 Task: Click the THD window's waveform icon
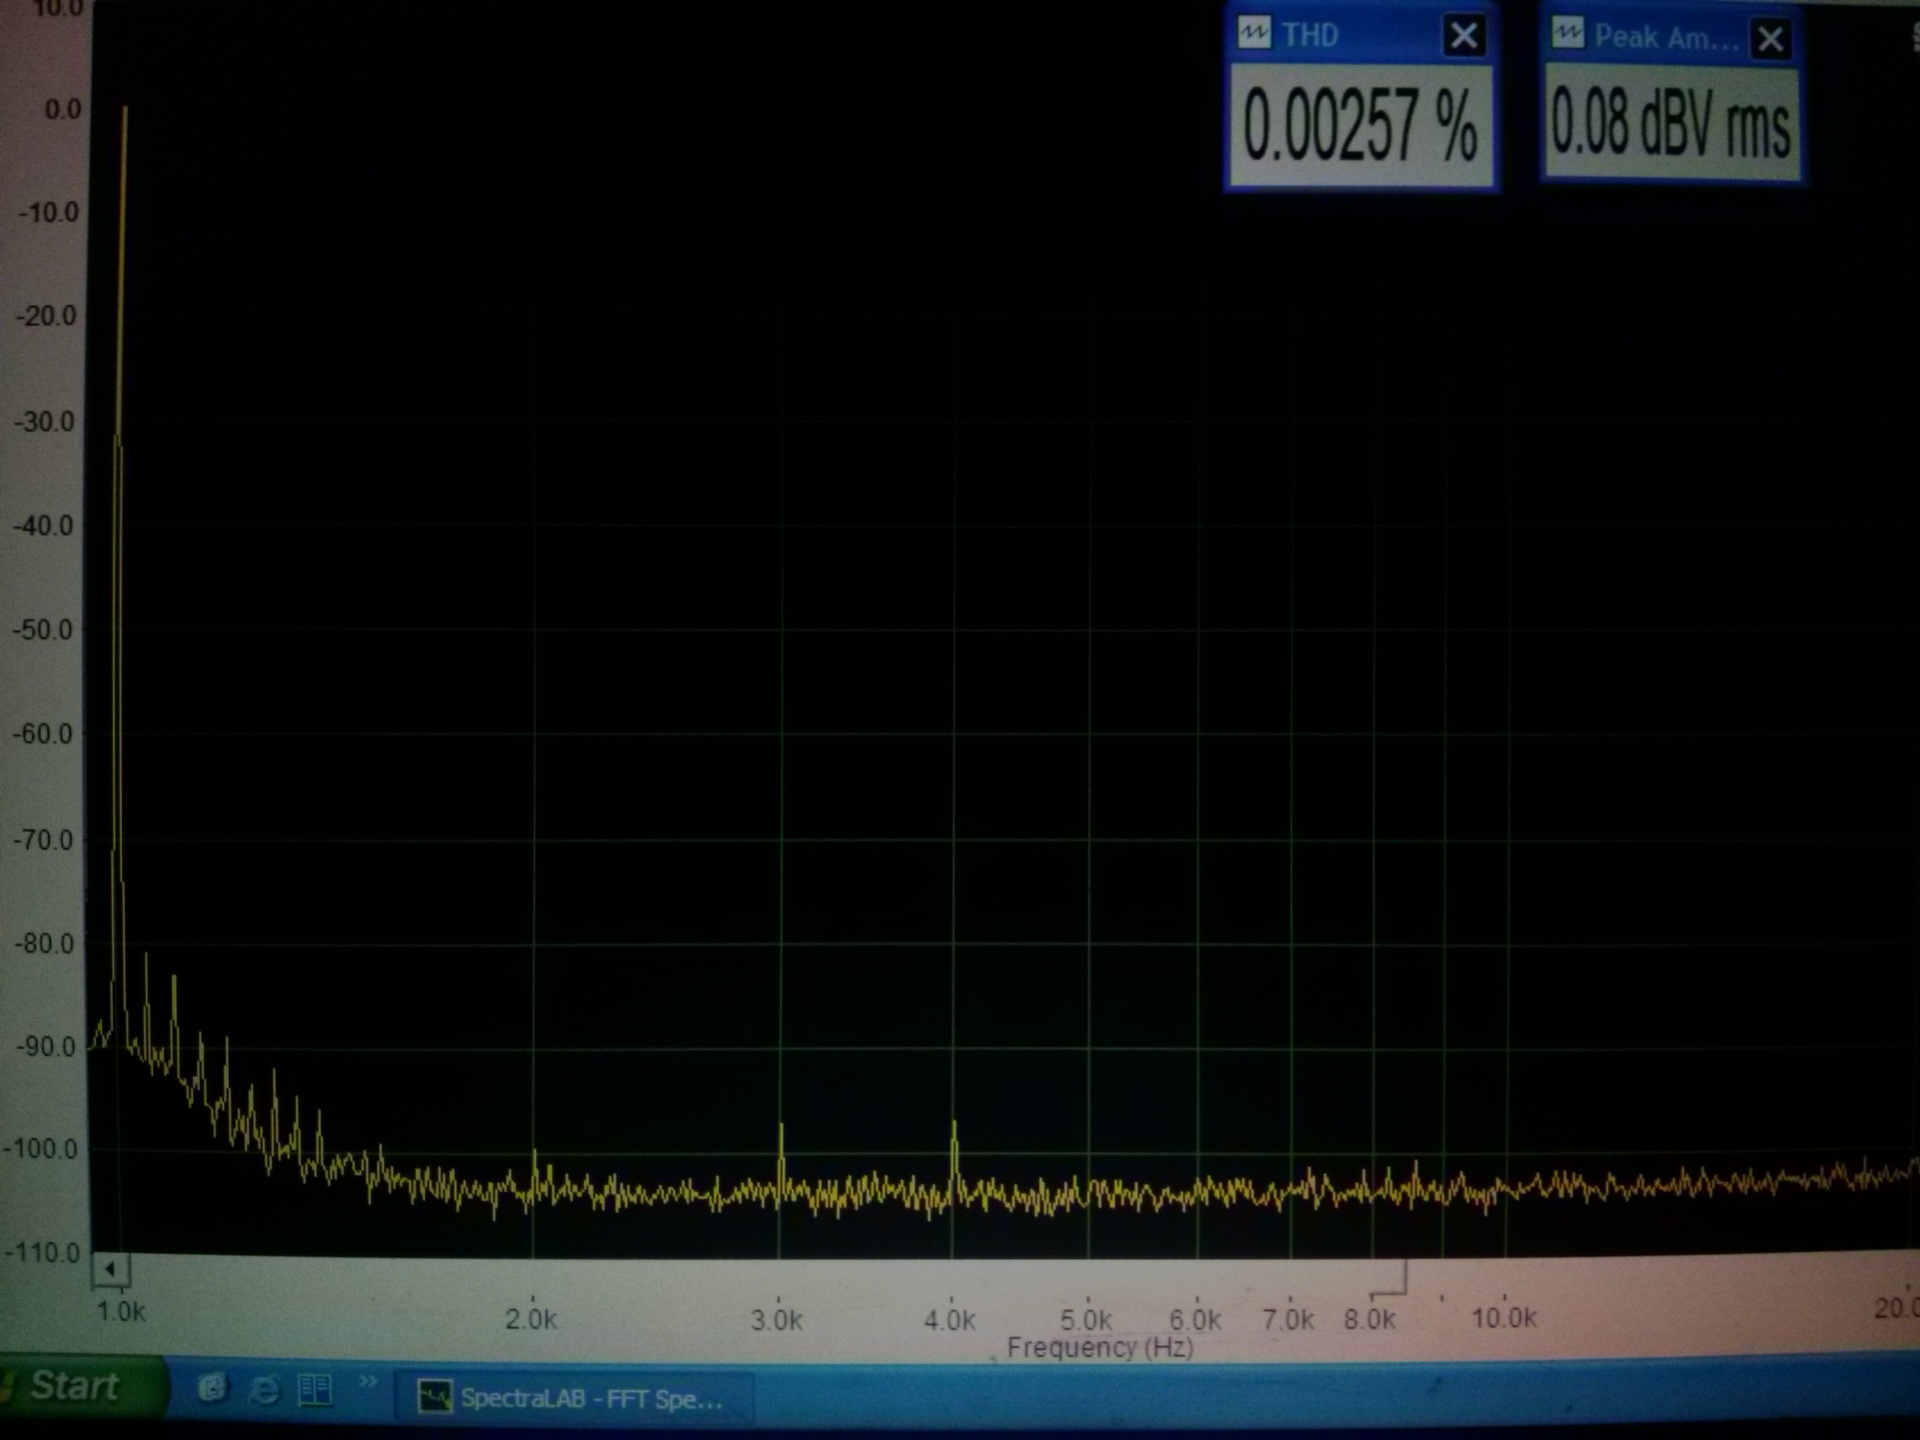pos(1253,34)
